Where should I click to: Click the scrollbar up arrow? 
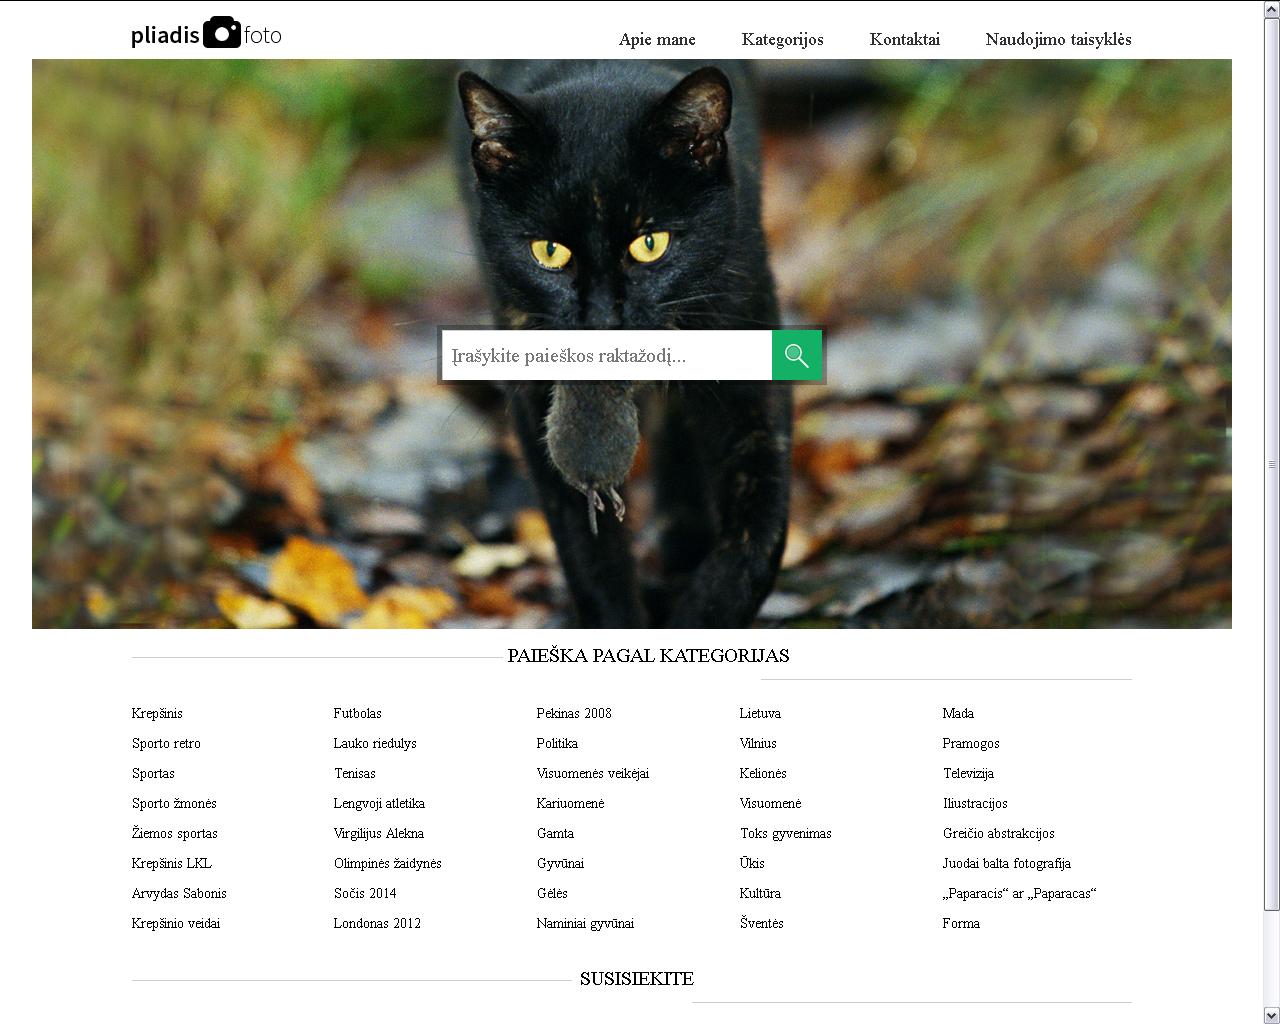[x=1272, y=9]
